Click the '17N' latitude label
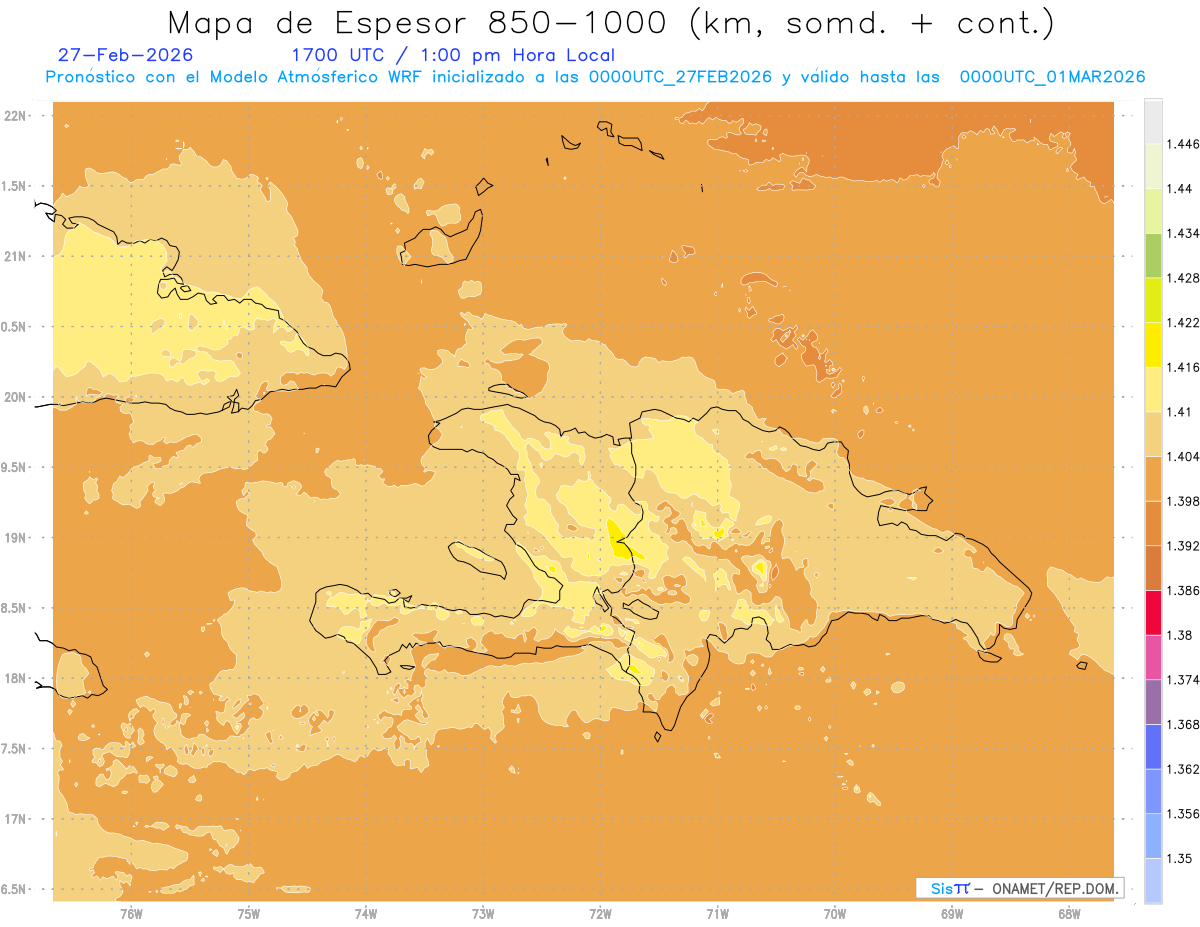 16,819
